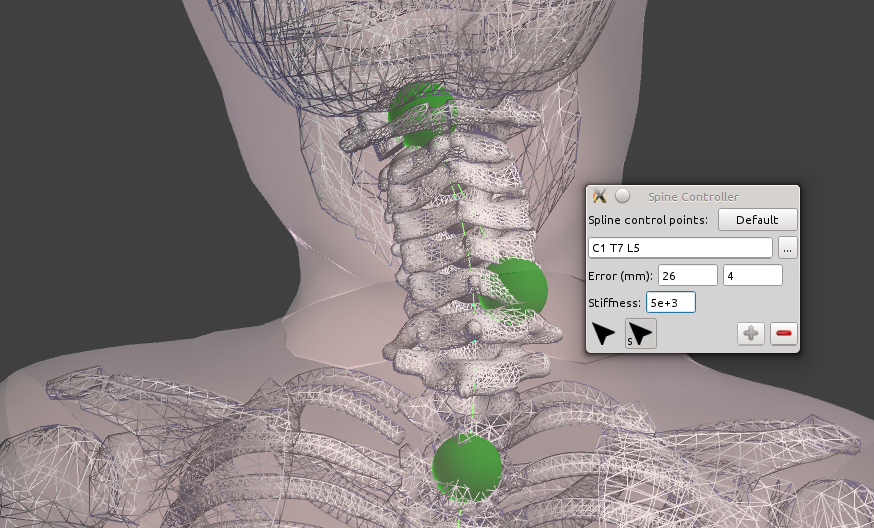Click the 'Error (mm):' label
This screenshot has height=528, width=874.
pyautogui.click(x=620, y=276)
